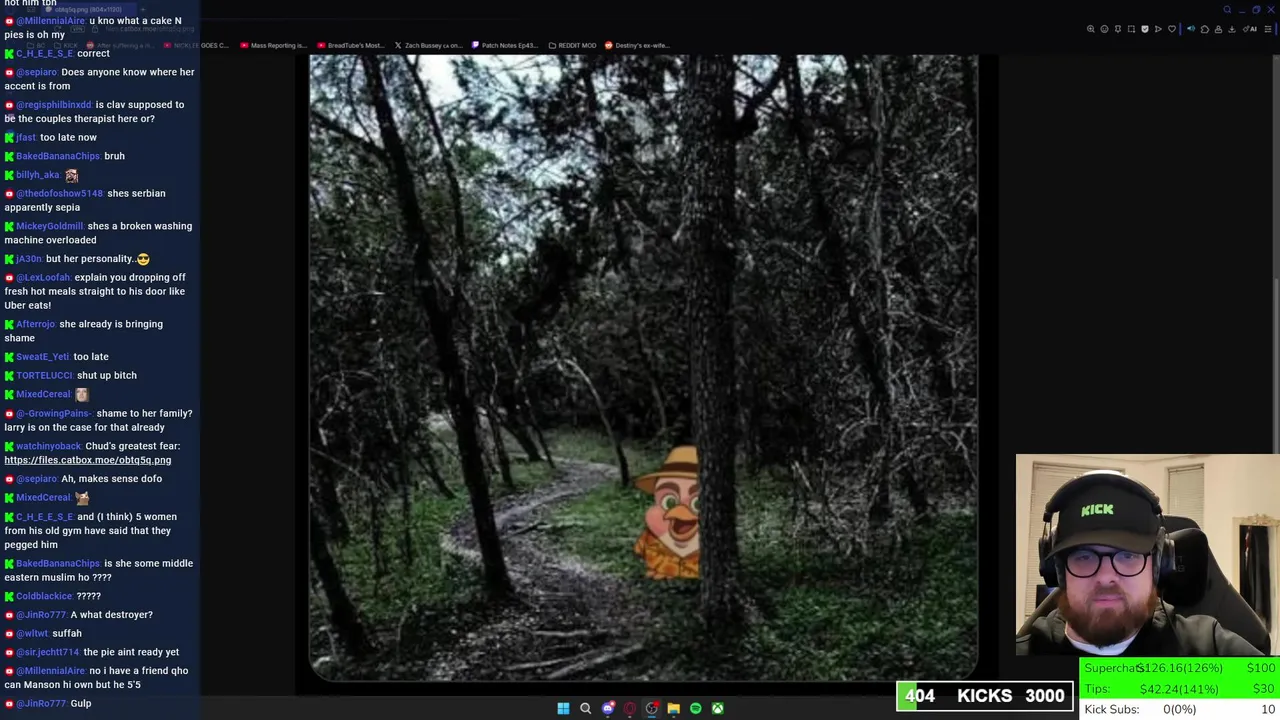Click the 404 KICKS 3000 goal bar

click(985, 696)
